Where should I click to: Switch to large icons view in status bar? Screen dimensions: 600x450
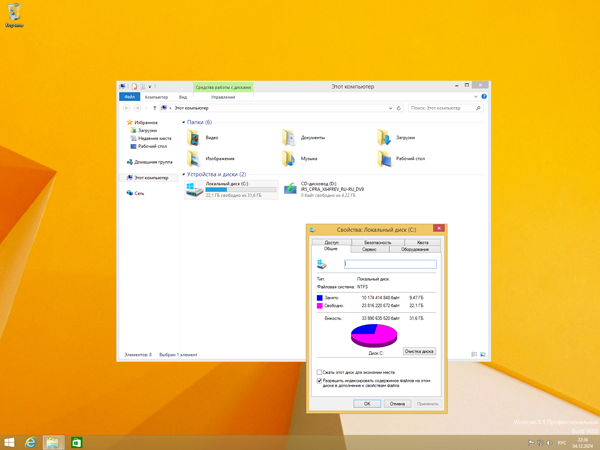(483, 354)
